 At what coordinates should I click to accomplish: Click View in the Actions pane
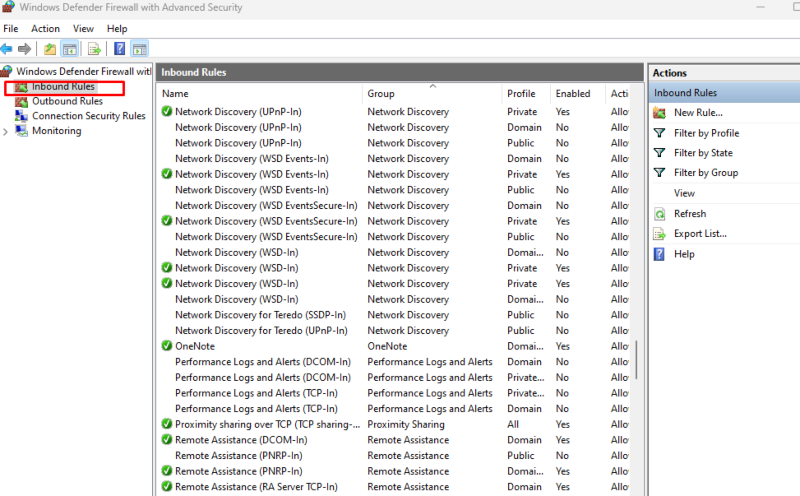point(684,193)
